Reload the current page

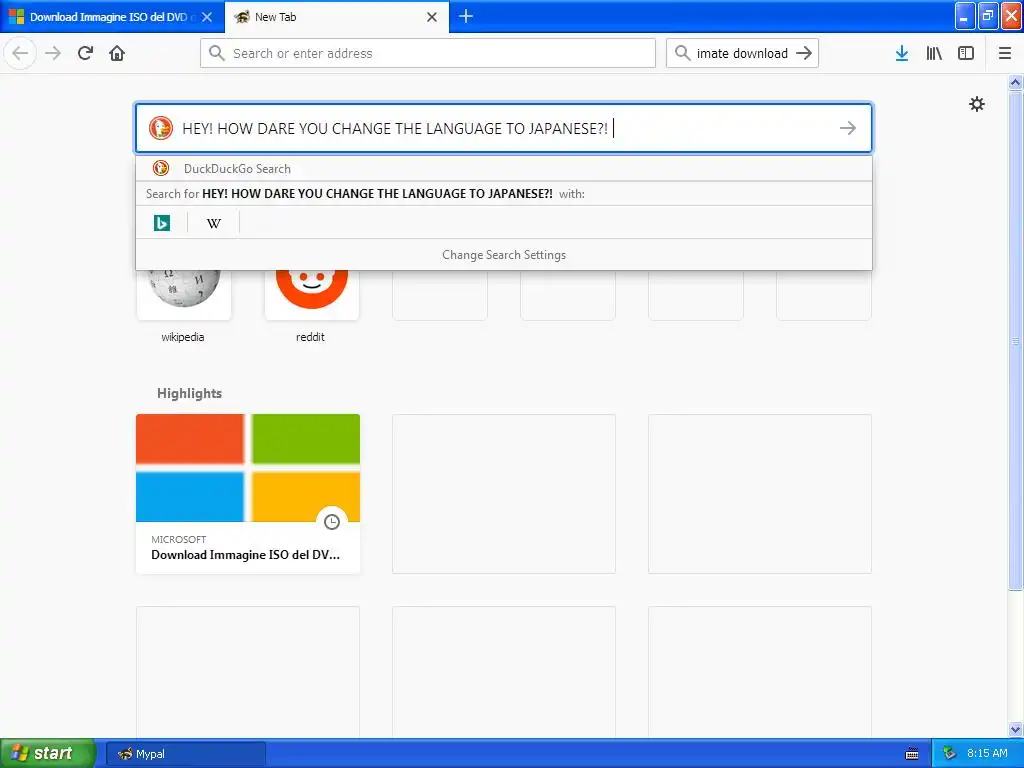tap(85, 53)
